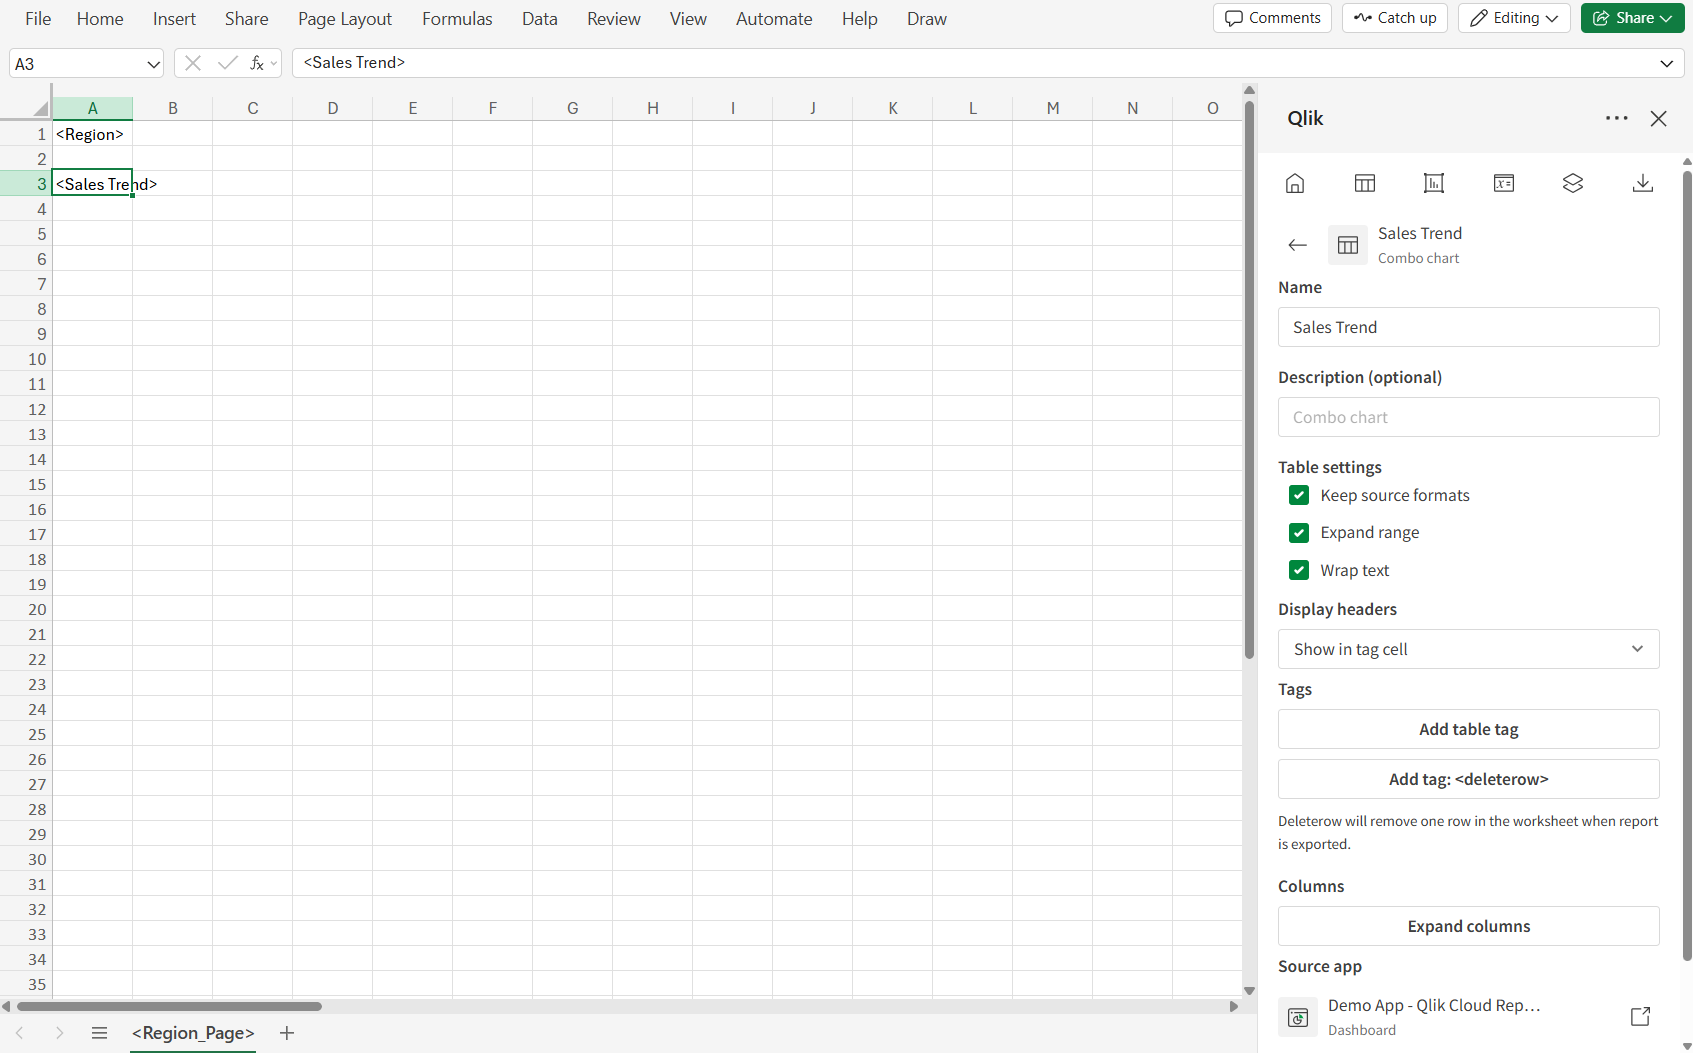
Task: Open the levels (layers) icon in Qlik
Action: [x=1573, y=183]
